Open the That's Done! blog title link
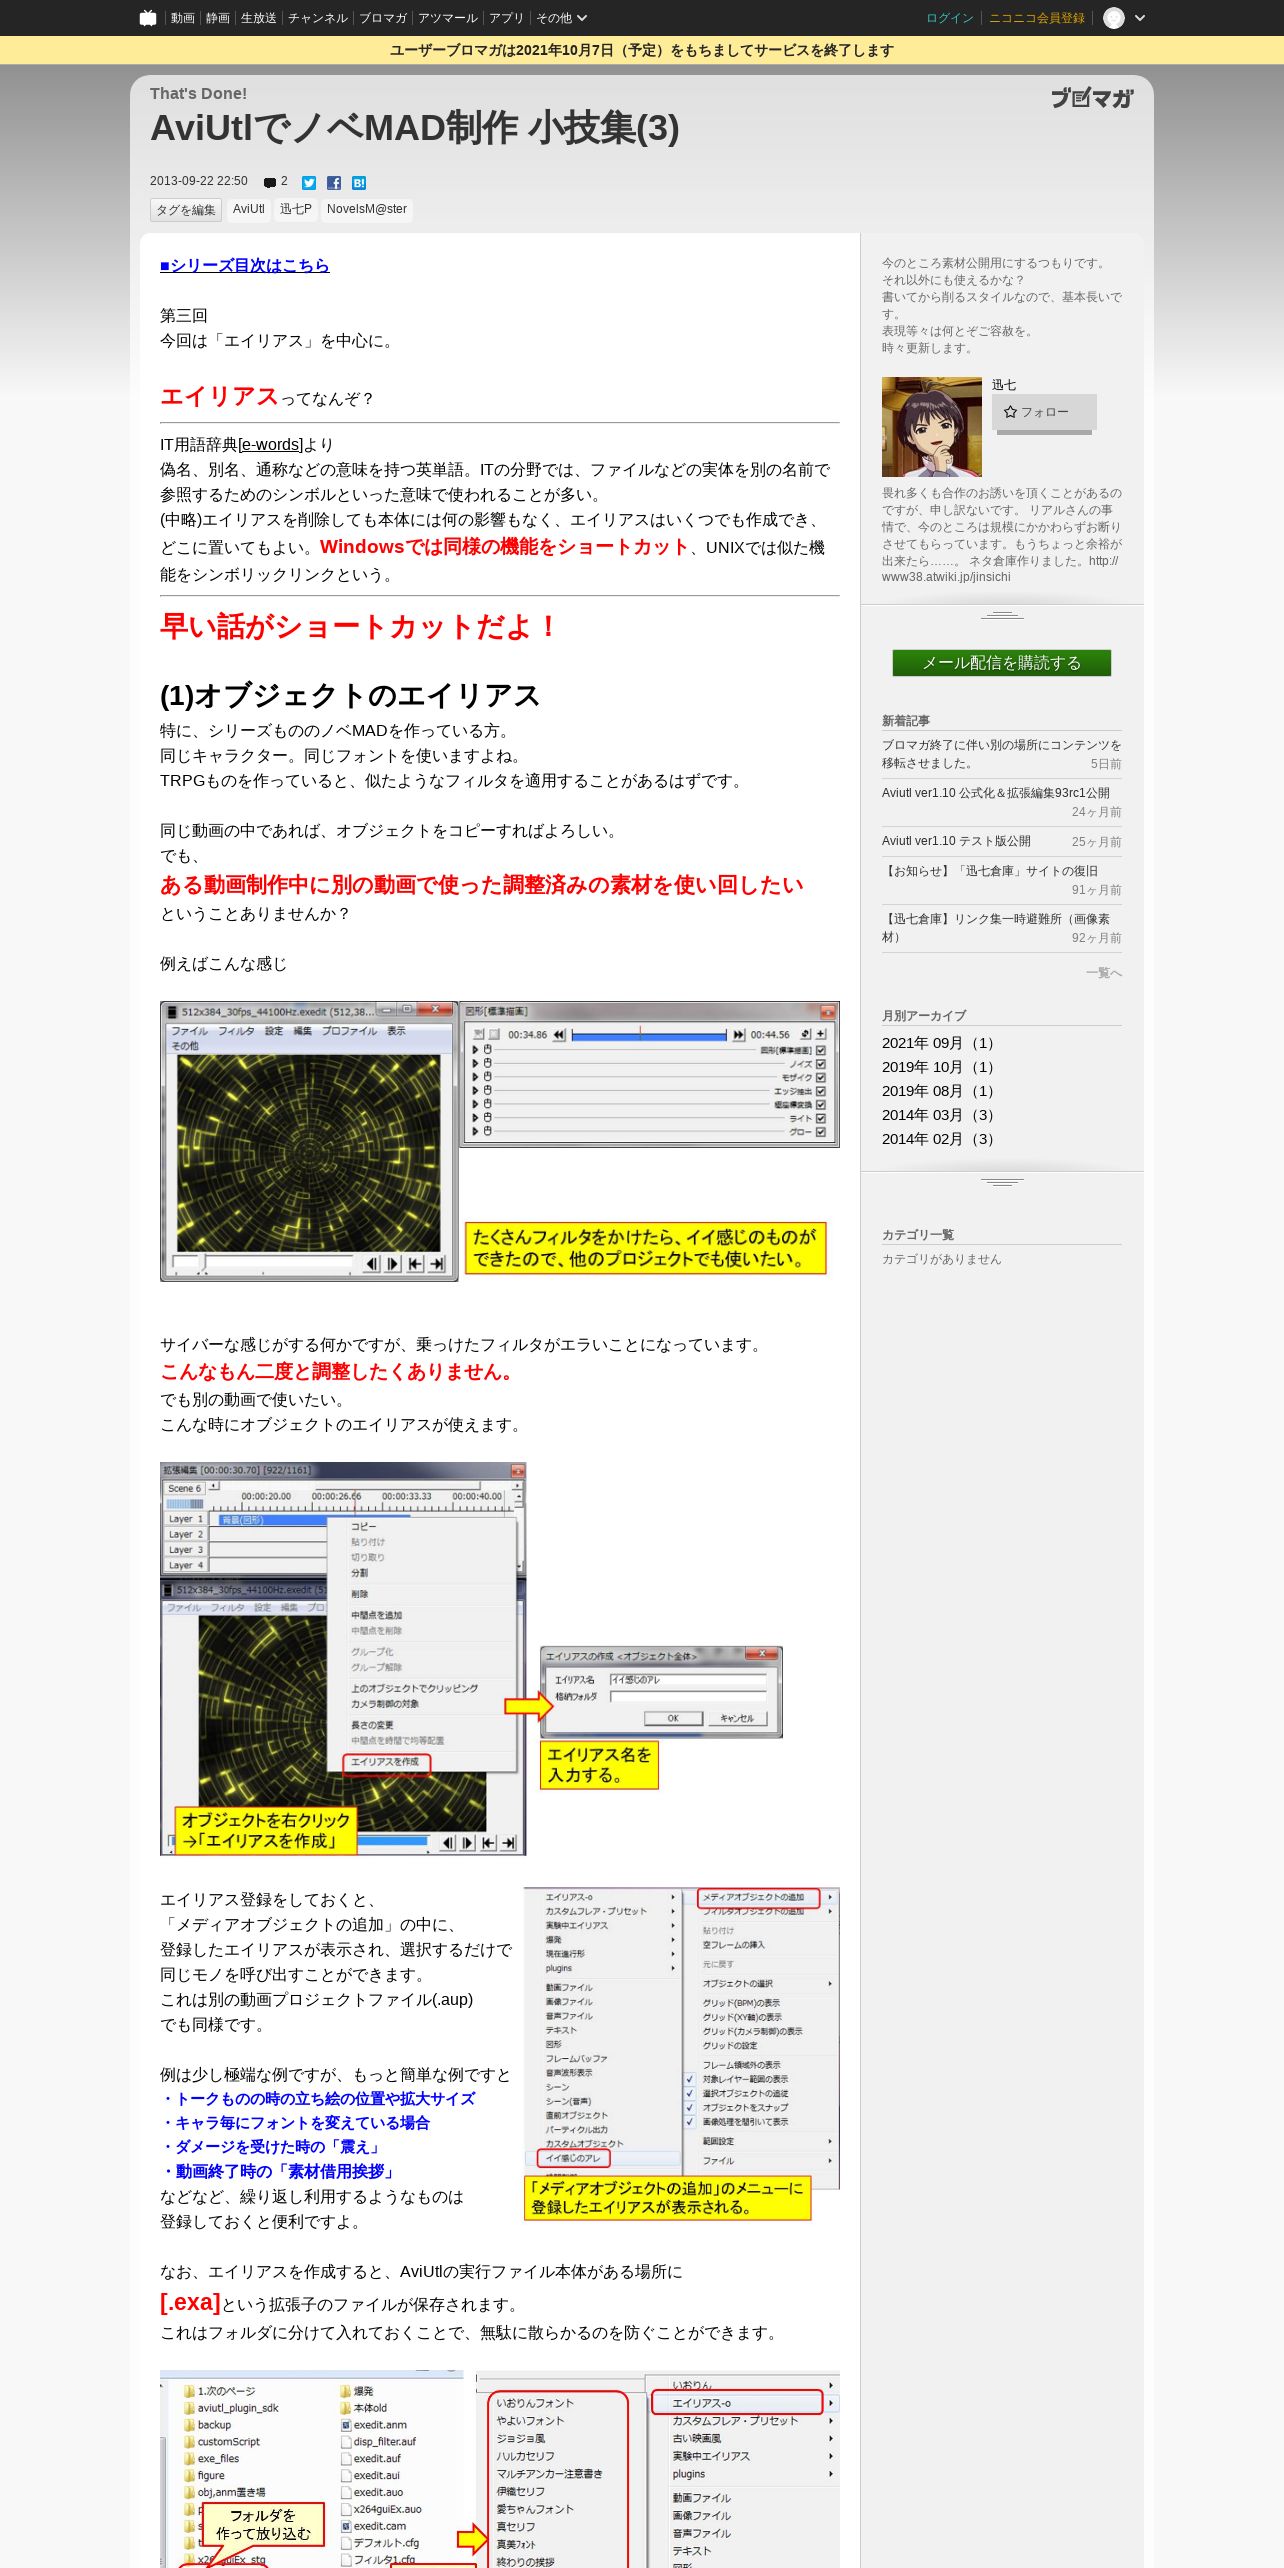 pos(198,94)
